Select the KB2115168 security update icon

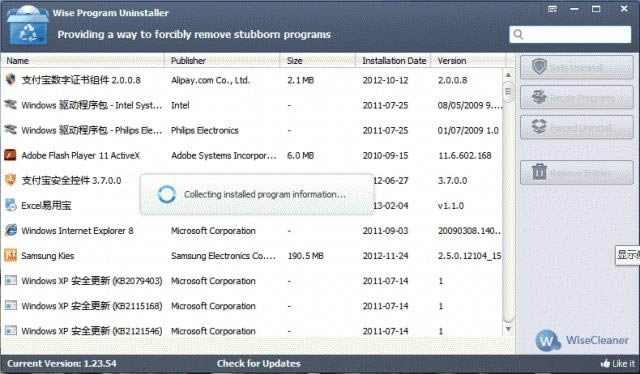coord(11,305)
